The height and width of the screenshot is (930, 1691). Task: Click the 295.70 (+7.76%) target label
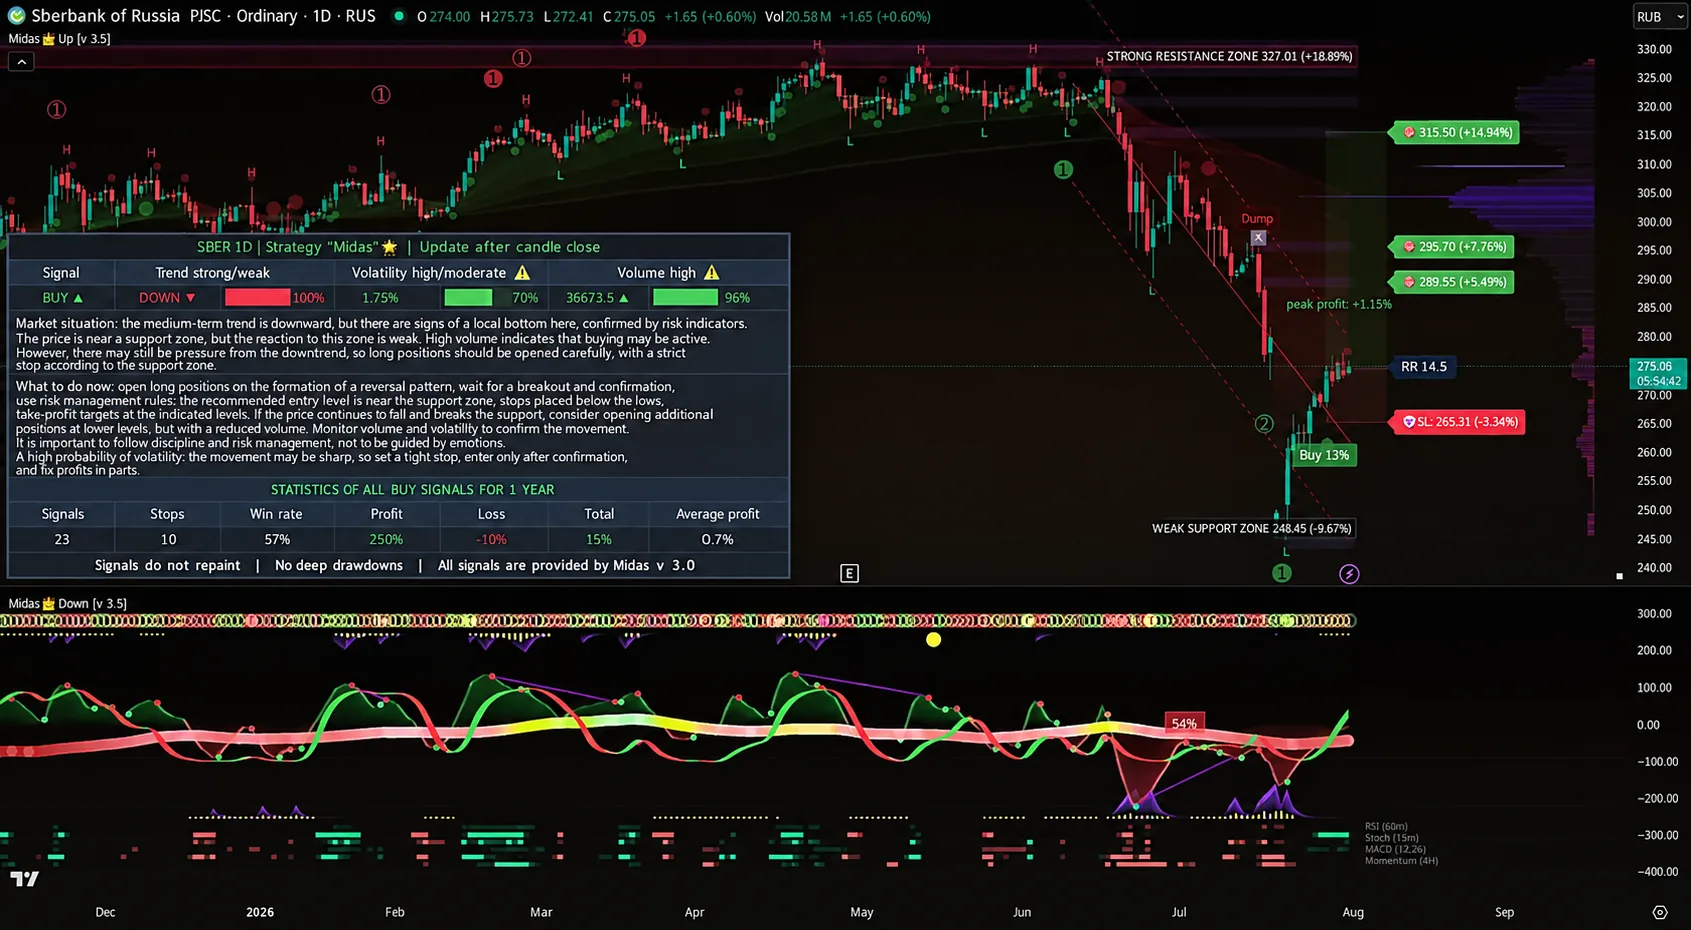(1453, 247)
